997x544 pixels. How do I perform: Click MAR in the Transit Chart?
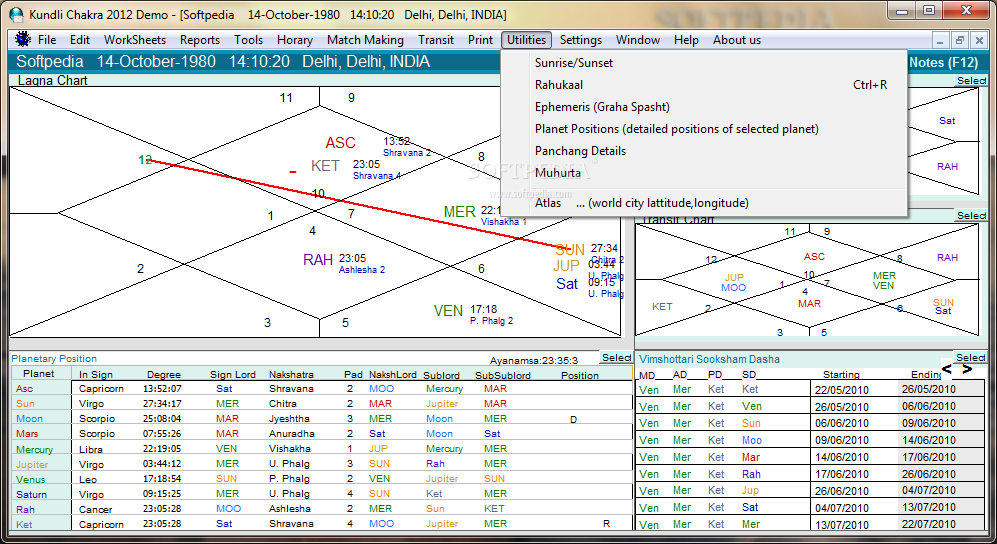pos(809,304)
